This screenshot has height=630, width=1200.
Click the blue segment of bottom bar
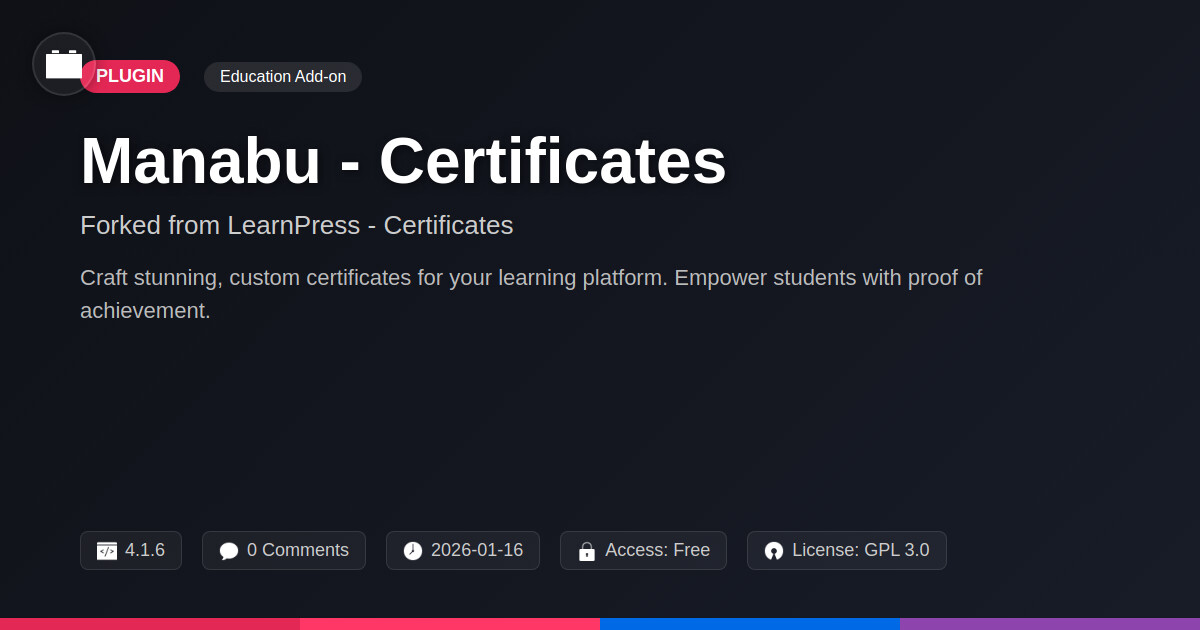[750, 623]
